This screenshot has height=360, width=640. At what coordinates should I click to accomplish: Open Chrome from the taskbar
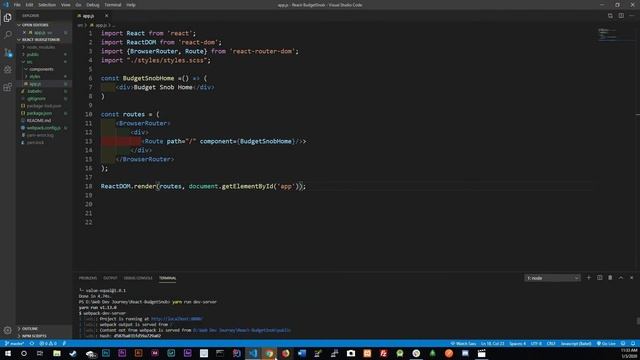coord(269,353)
